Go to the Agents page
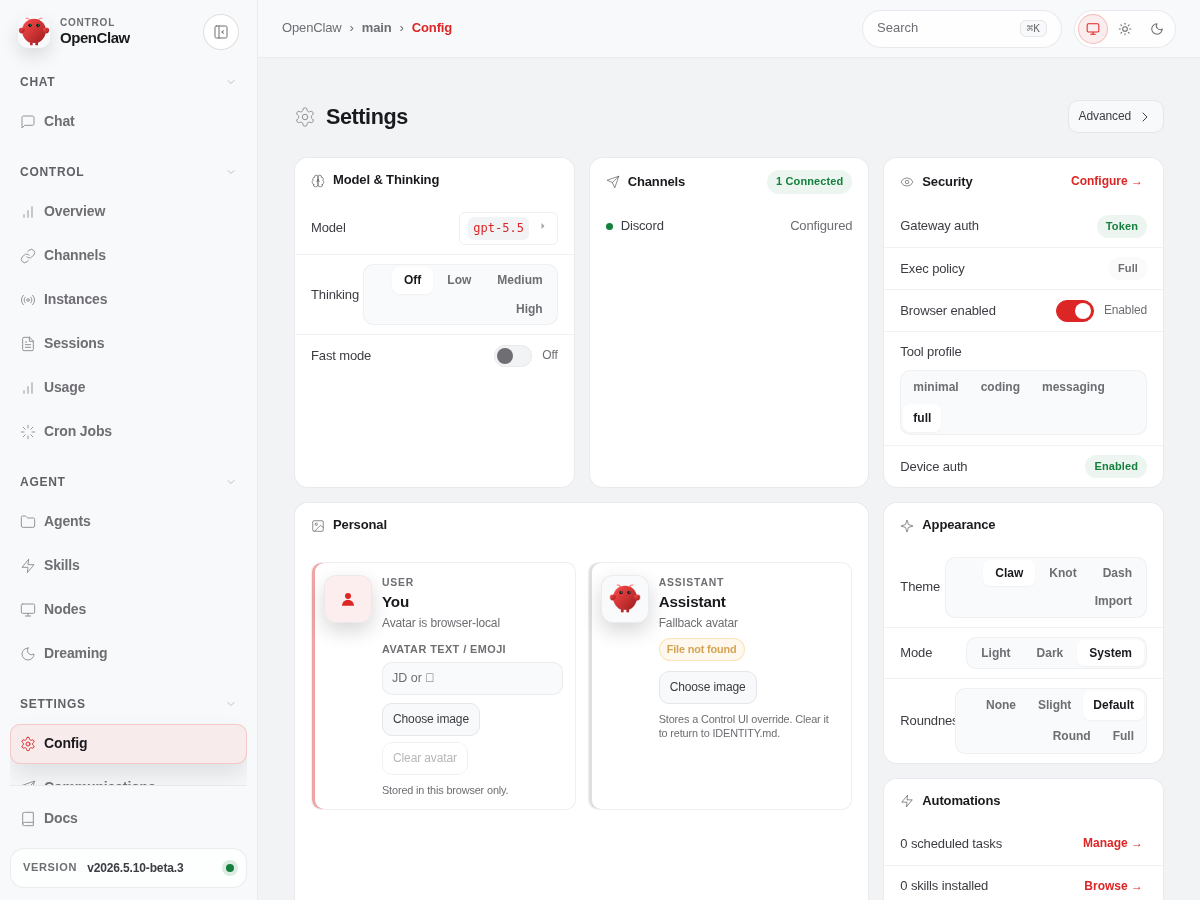This screenshot has width=1200, height=900. [x=128, y=522]
